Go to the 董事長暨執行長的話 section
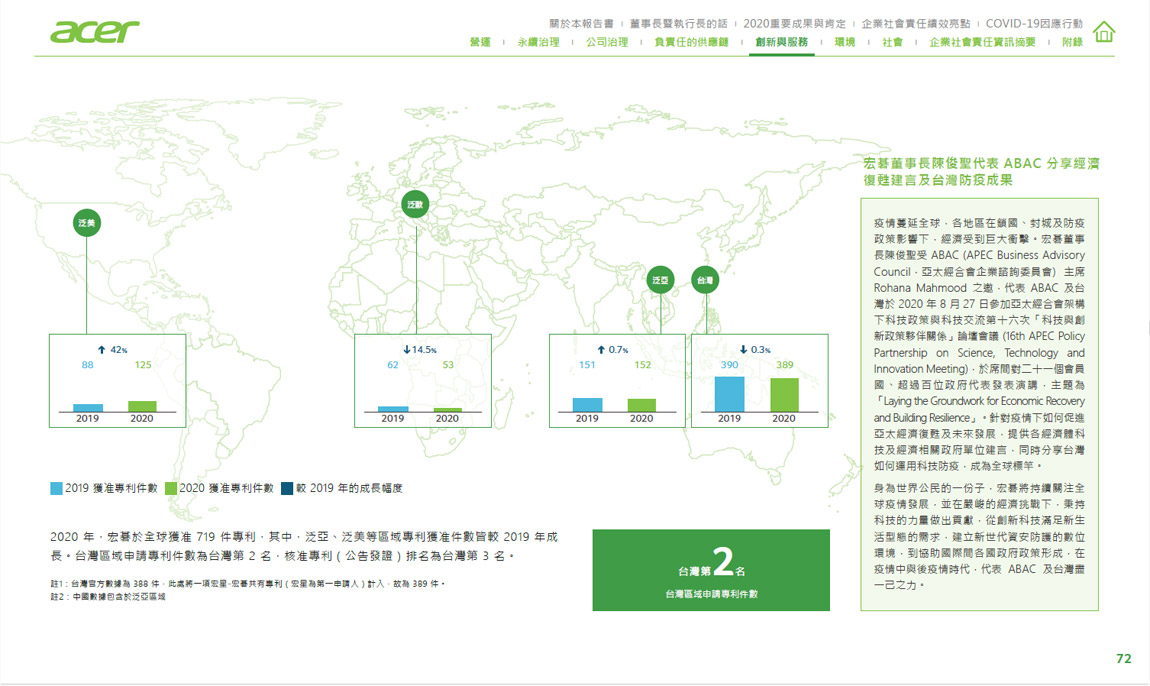1150x686 pixels. coord(678,23)
